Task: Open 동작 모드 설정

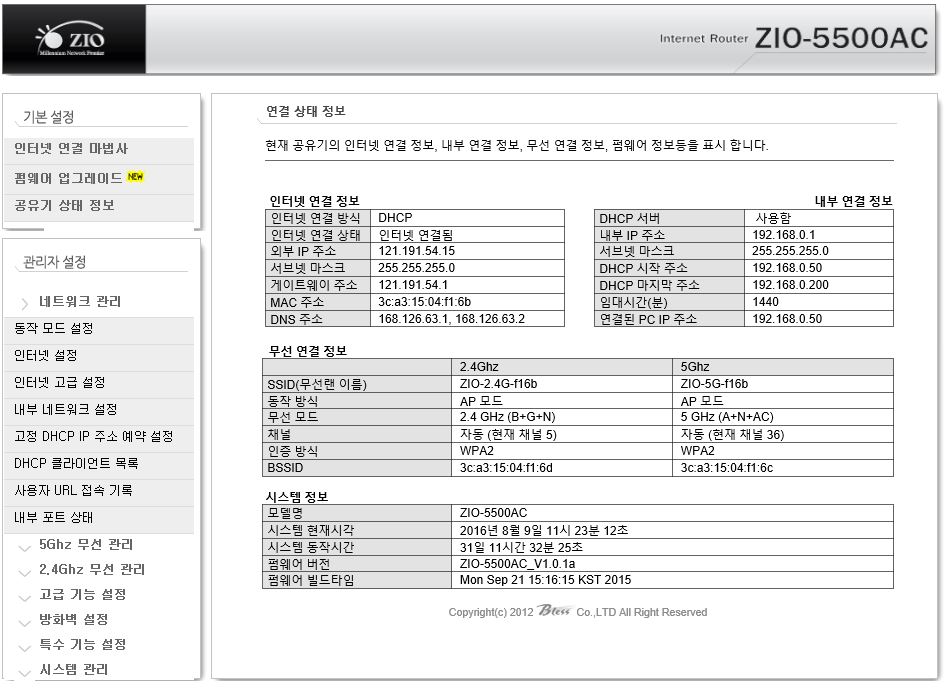Action: tap(53, 329)
